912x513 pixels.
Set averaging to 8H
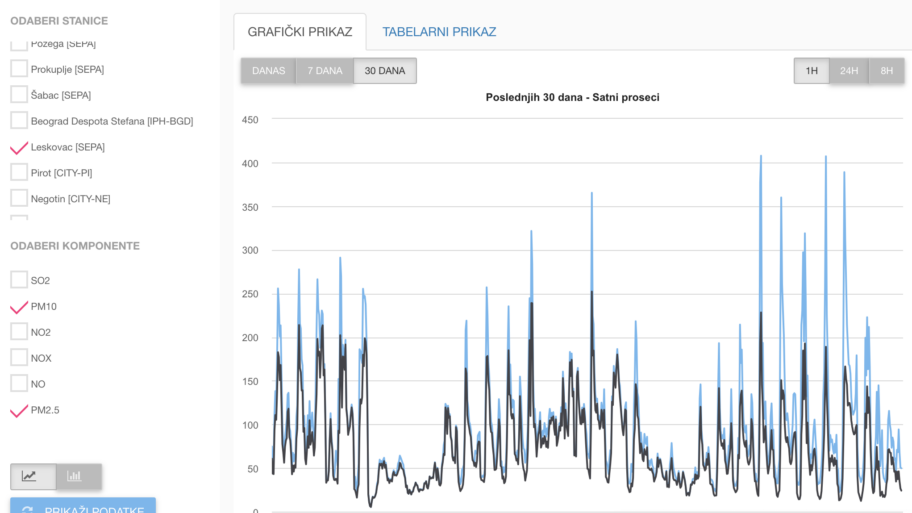pyautogui.click(x=886, y=71)
